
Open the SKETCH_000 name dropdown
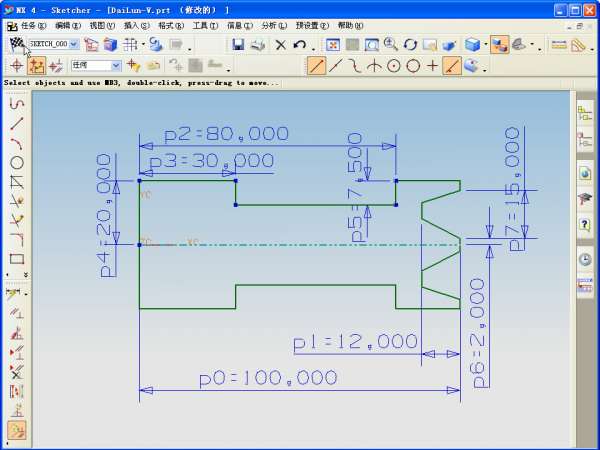pos(73,45)
